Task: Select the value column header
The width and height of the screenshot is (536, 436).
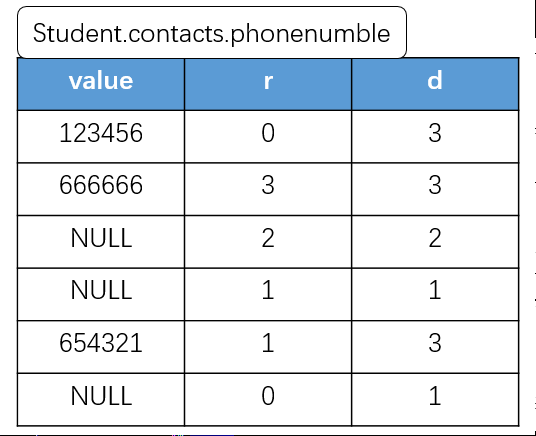Action: click(x=101, y=84)
